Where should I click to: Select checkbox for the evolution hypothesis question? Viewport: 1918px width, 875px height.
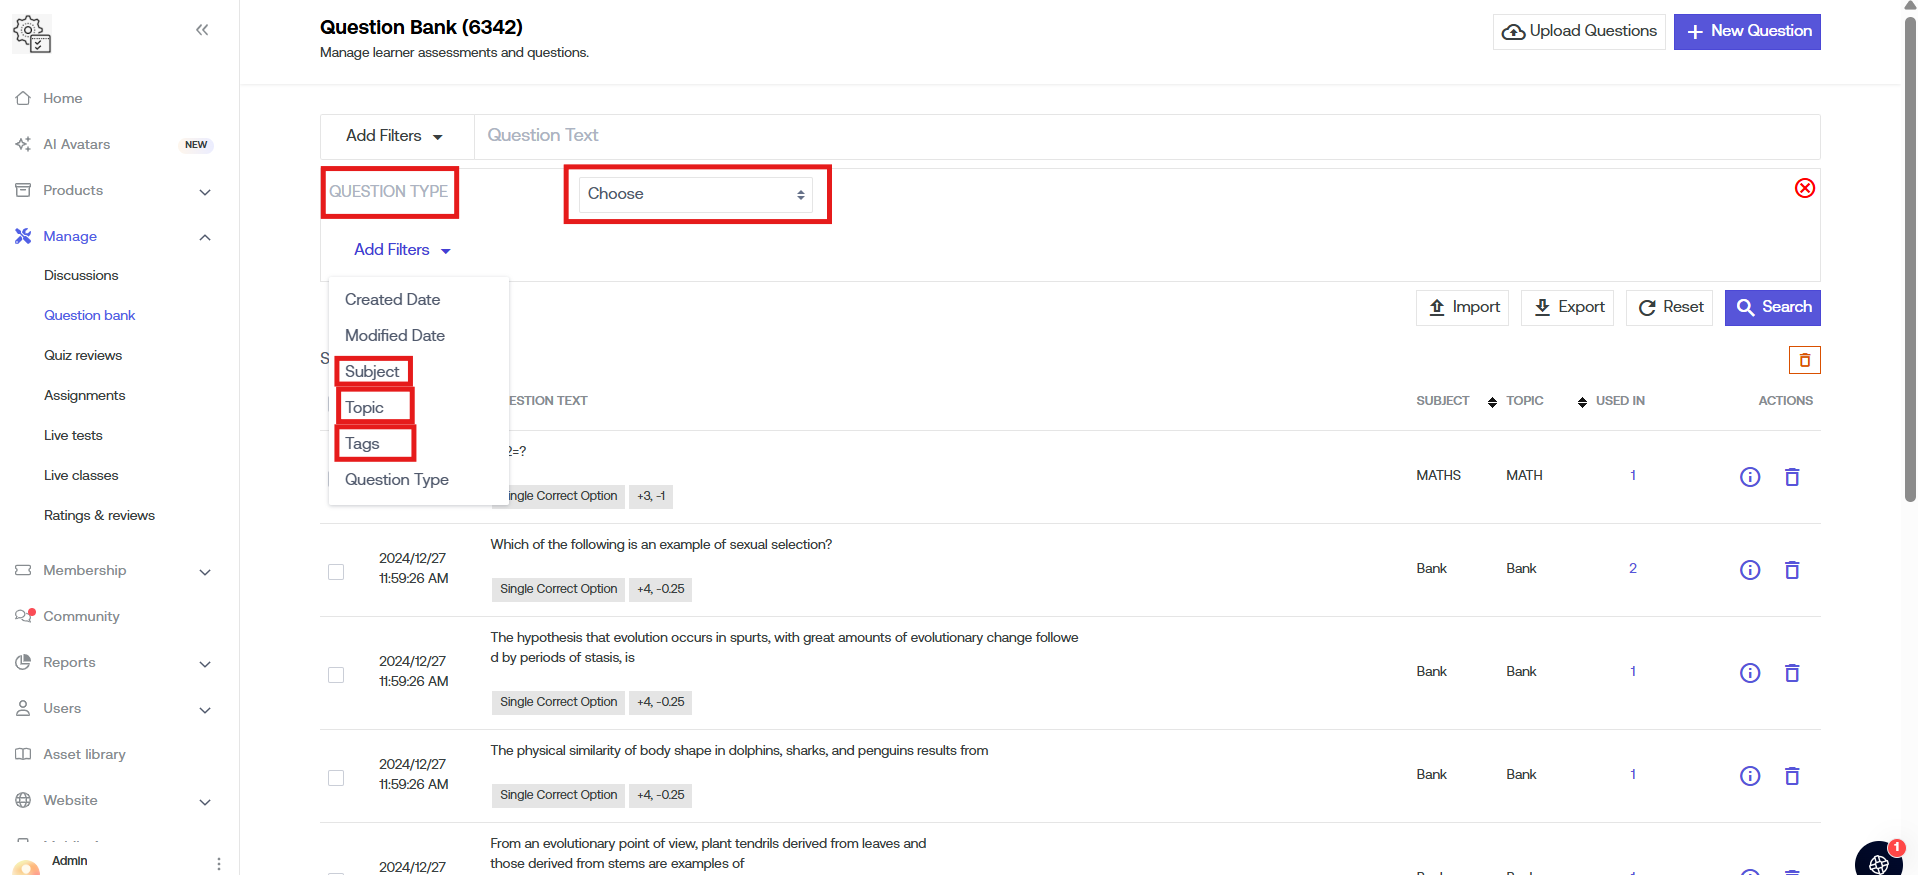[x=336, y=675]
